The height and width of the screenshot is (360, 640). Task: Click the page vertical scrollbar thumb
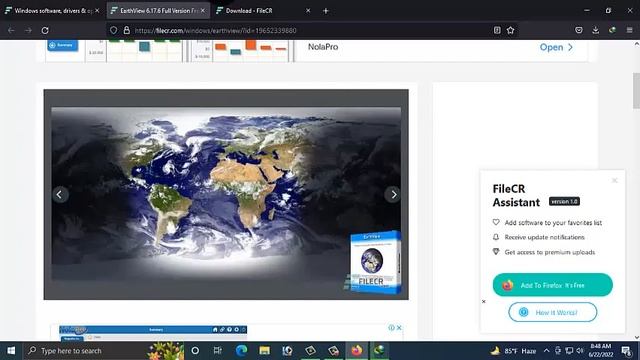(x=636, y=91)
